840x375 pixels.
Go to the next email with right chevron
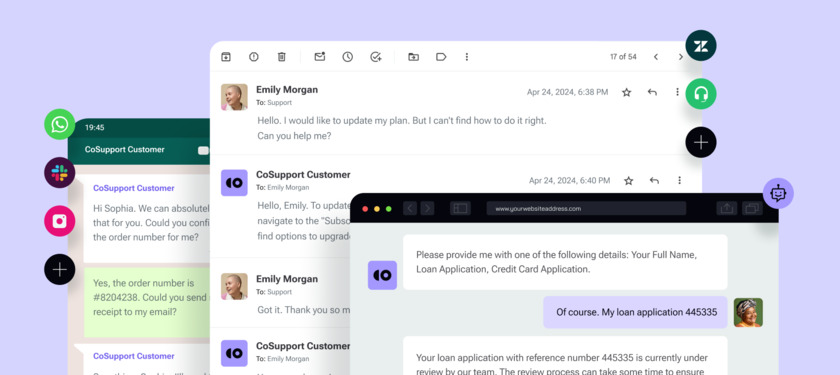click(681, 57)
